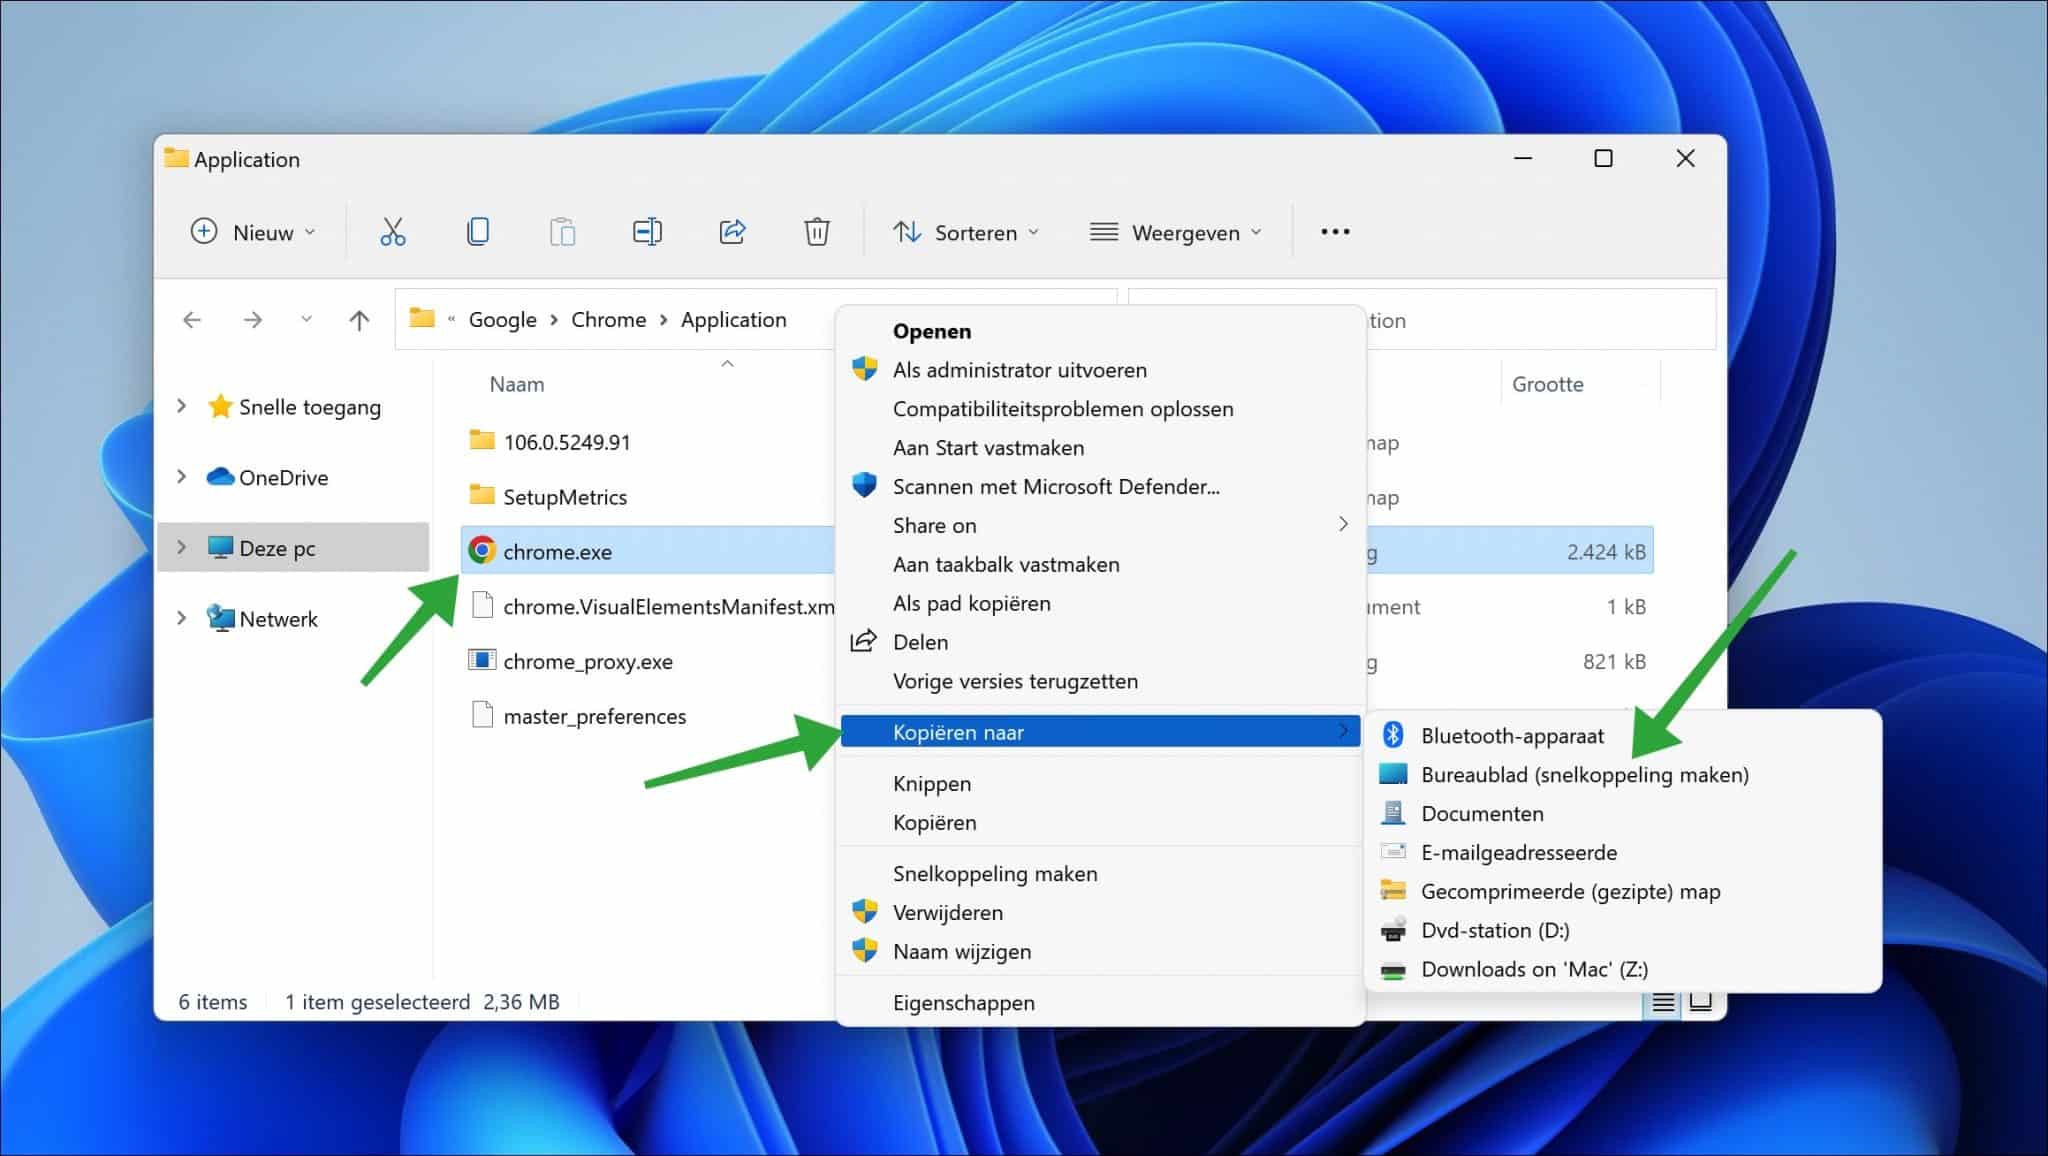Screen dimensions: 2048x1156
Task: Open the Chrome breadcrumb folder
Action: (609, 319)
